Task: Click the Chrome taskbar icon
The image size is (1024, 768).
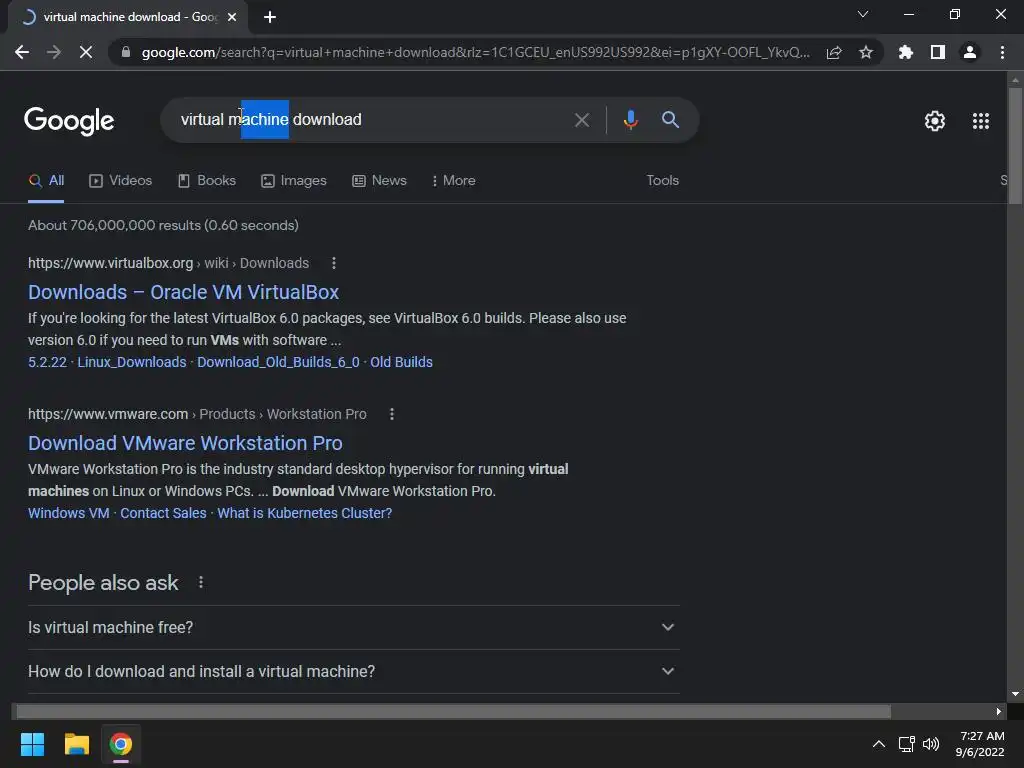Action: click(x=121, y=744)
